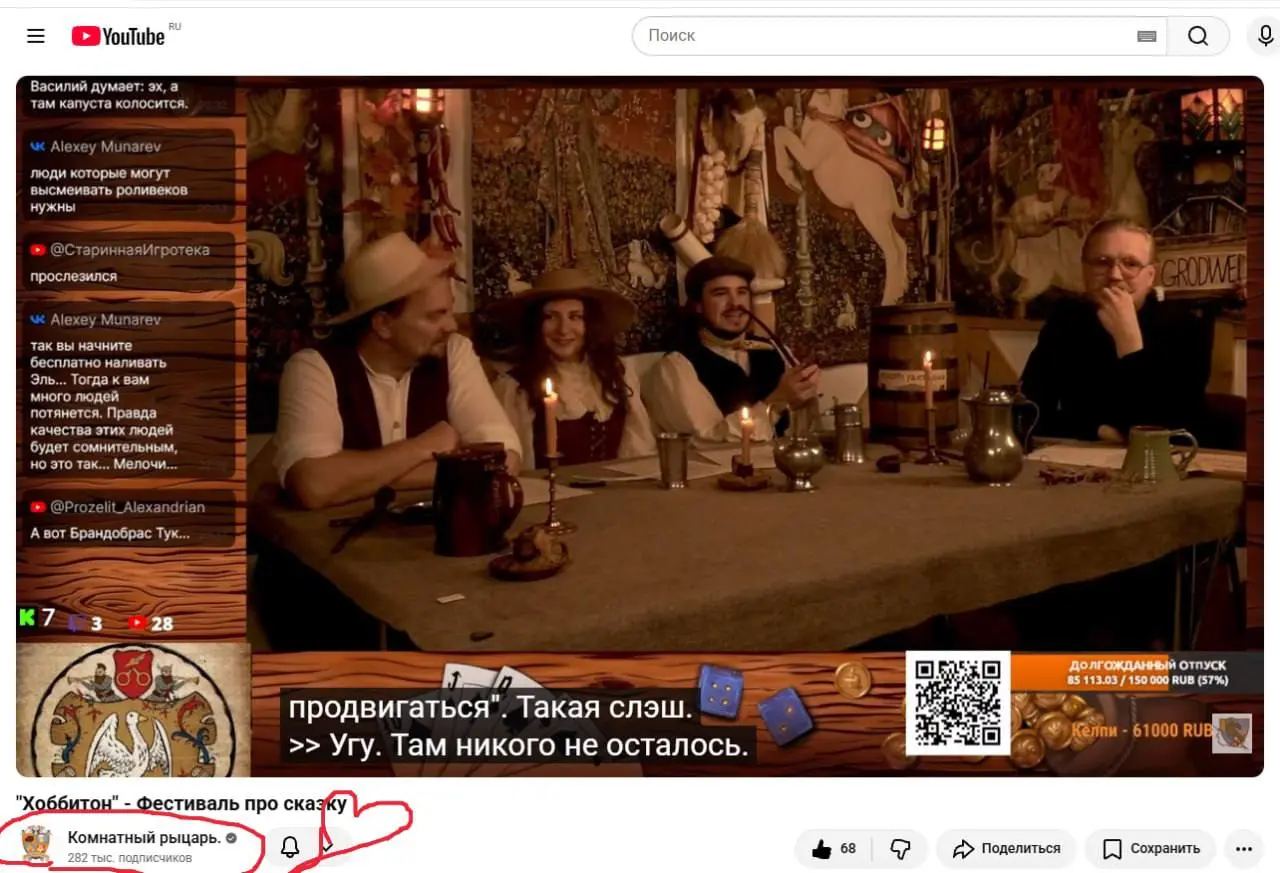Click the ДОЛГОЖДАННЫЙ ОТПУСК donation goal bar
The height and width of the screenshot is (873, 1280).
[x=1136, y=672]
